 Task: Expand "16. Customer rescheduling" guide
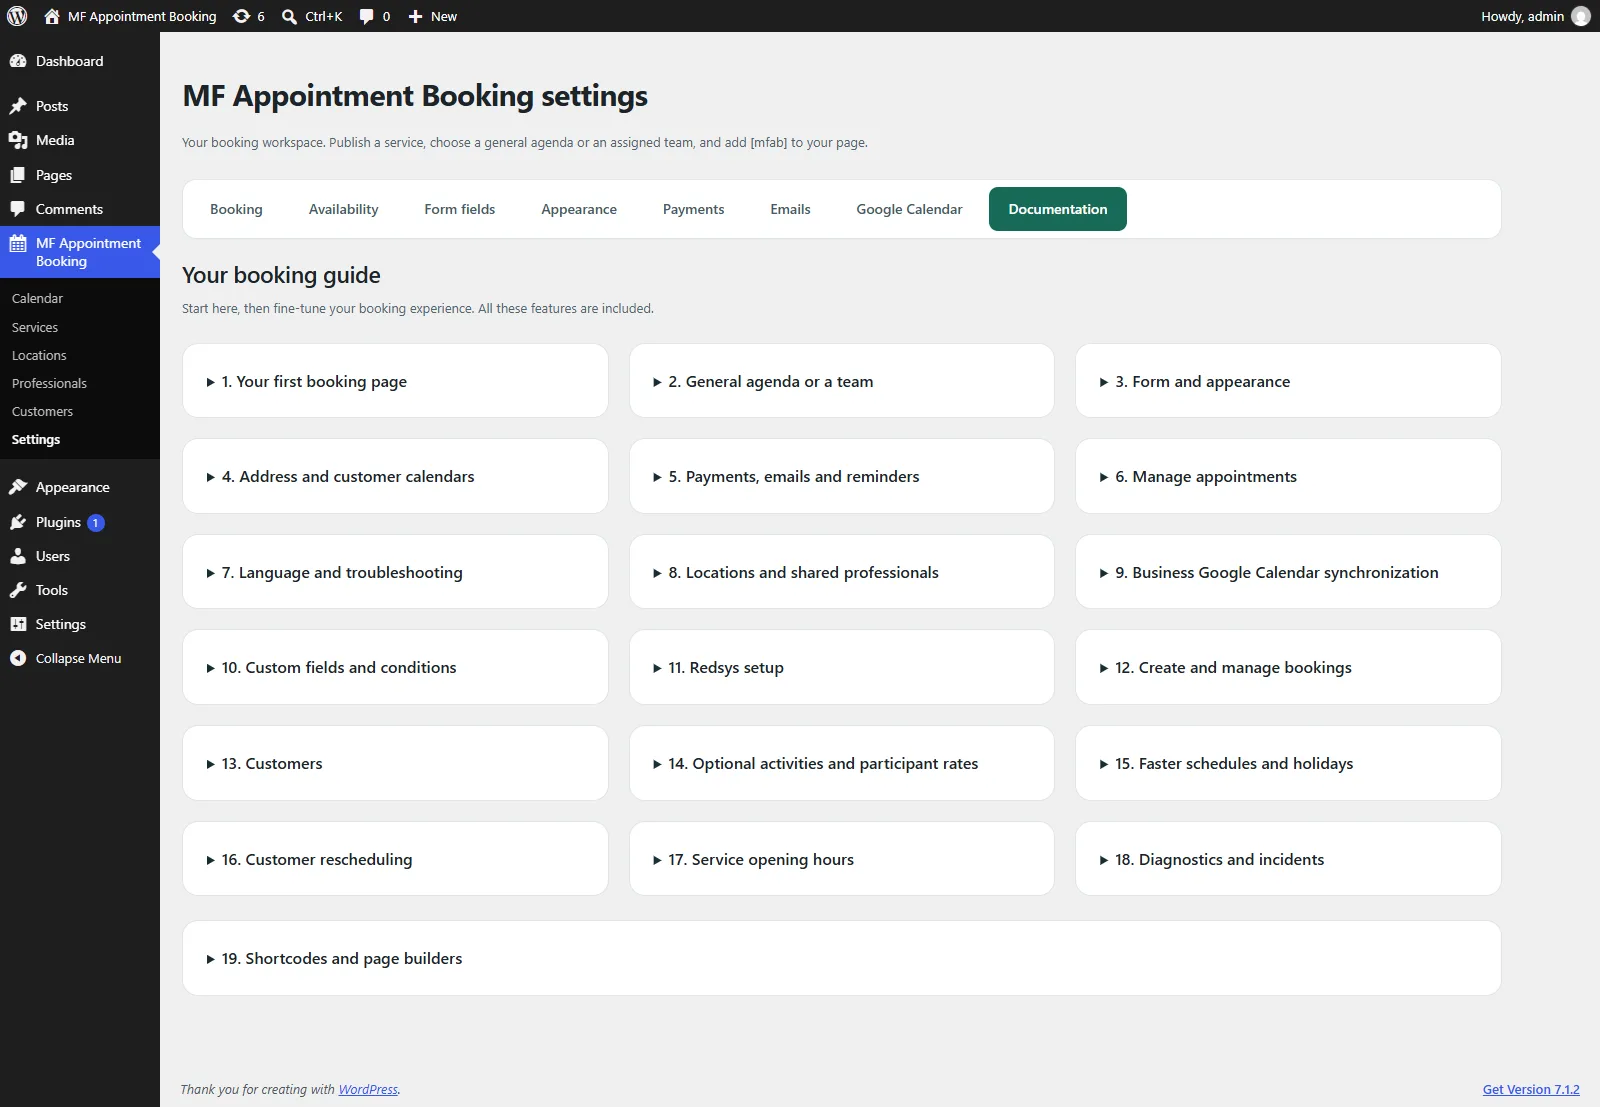coord(395,859)
